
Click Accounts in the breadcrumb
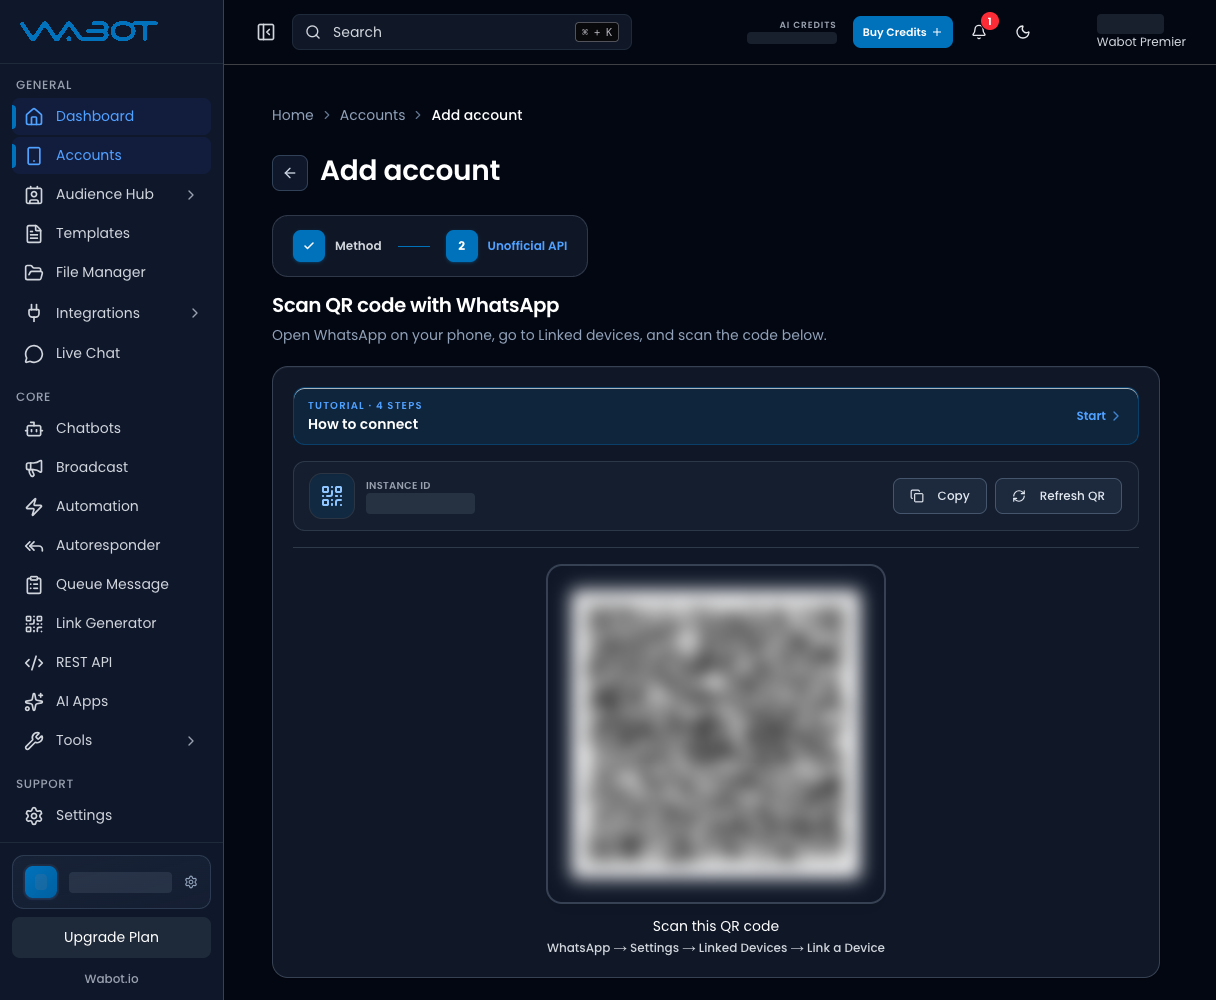[x=372, y=115]
